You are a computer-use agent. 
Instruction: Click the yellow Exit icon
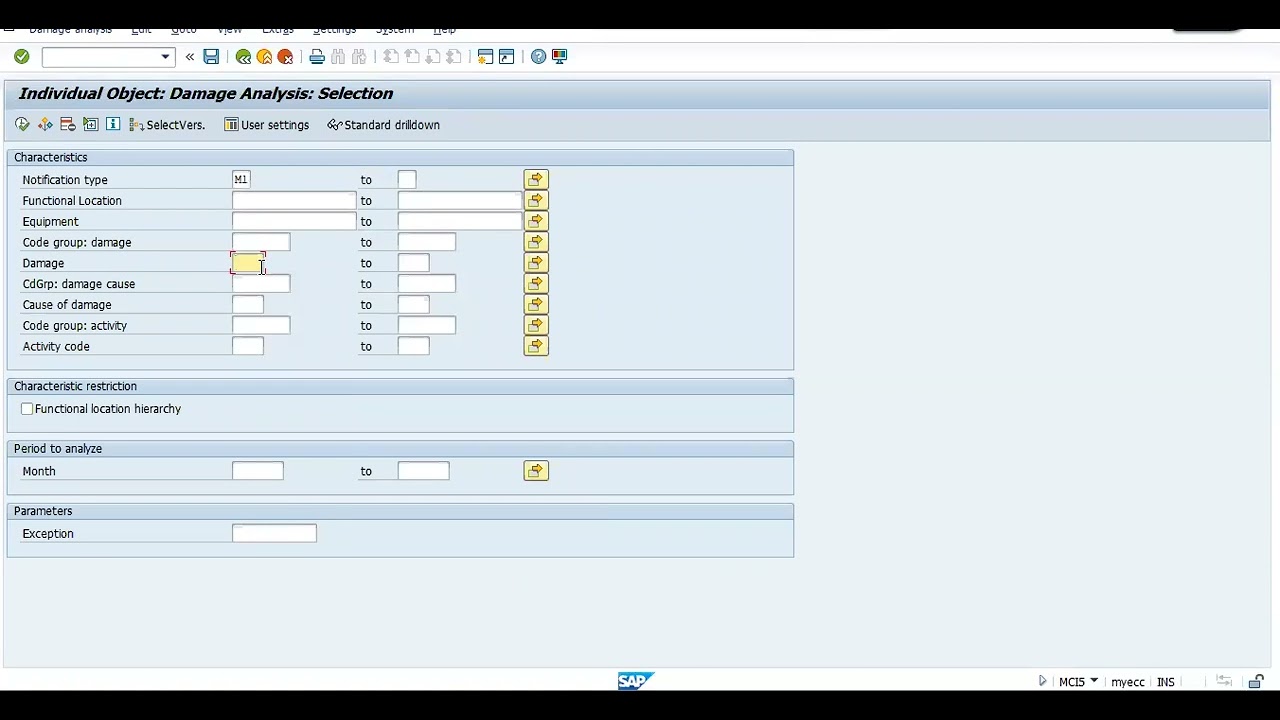[x=264, y=57]
